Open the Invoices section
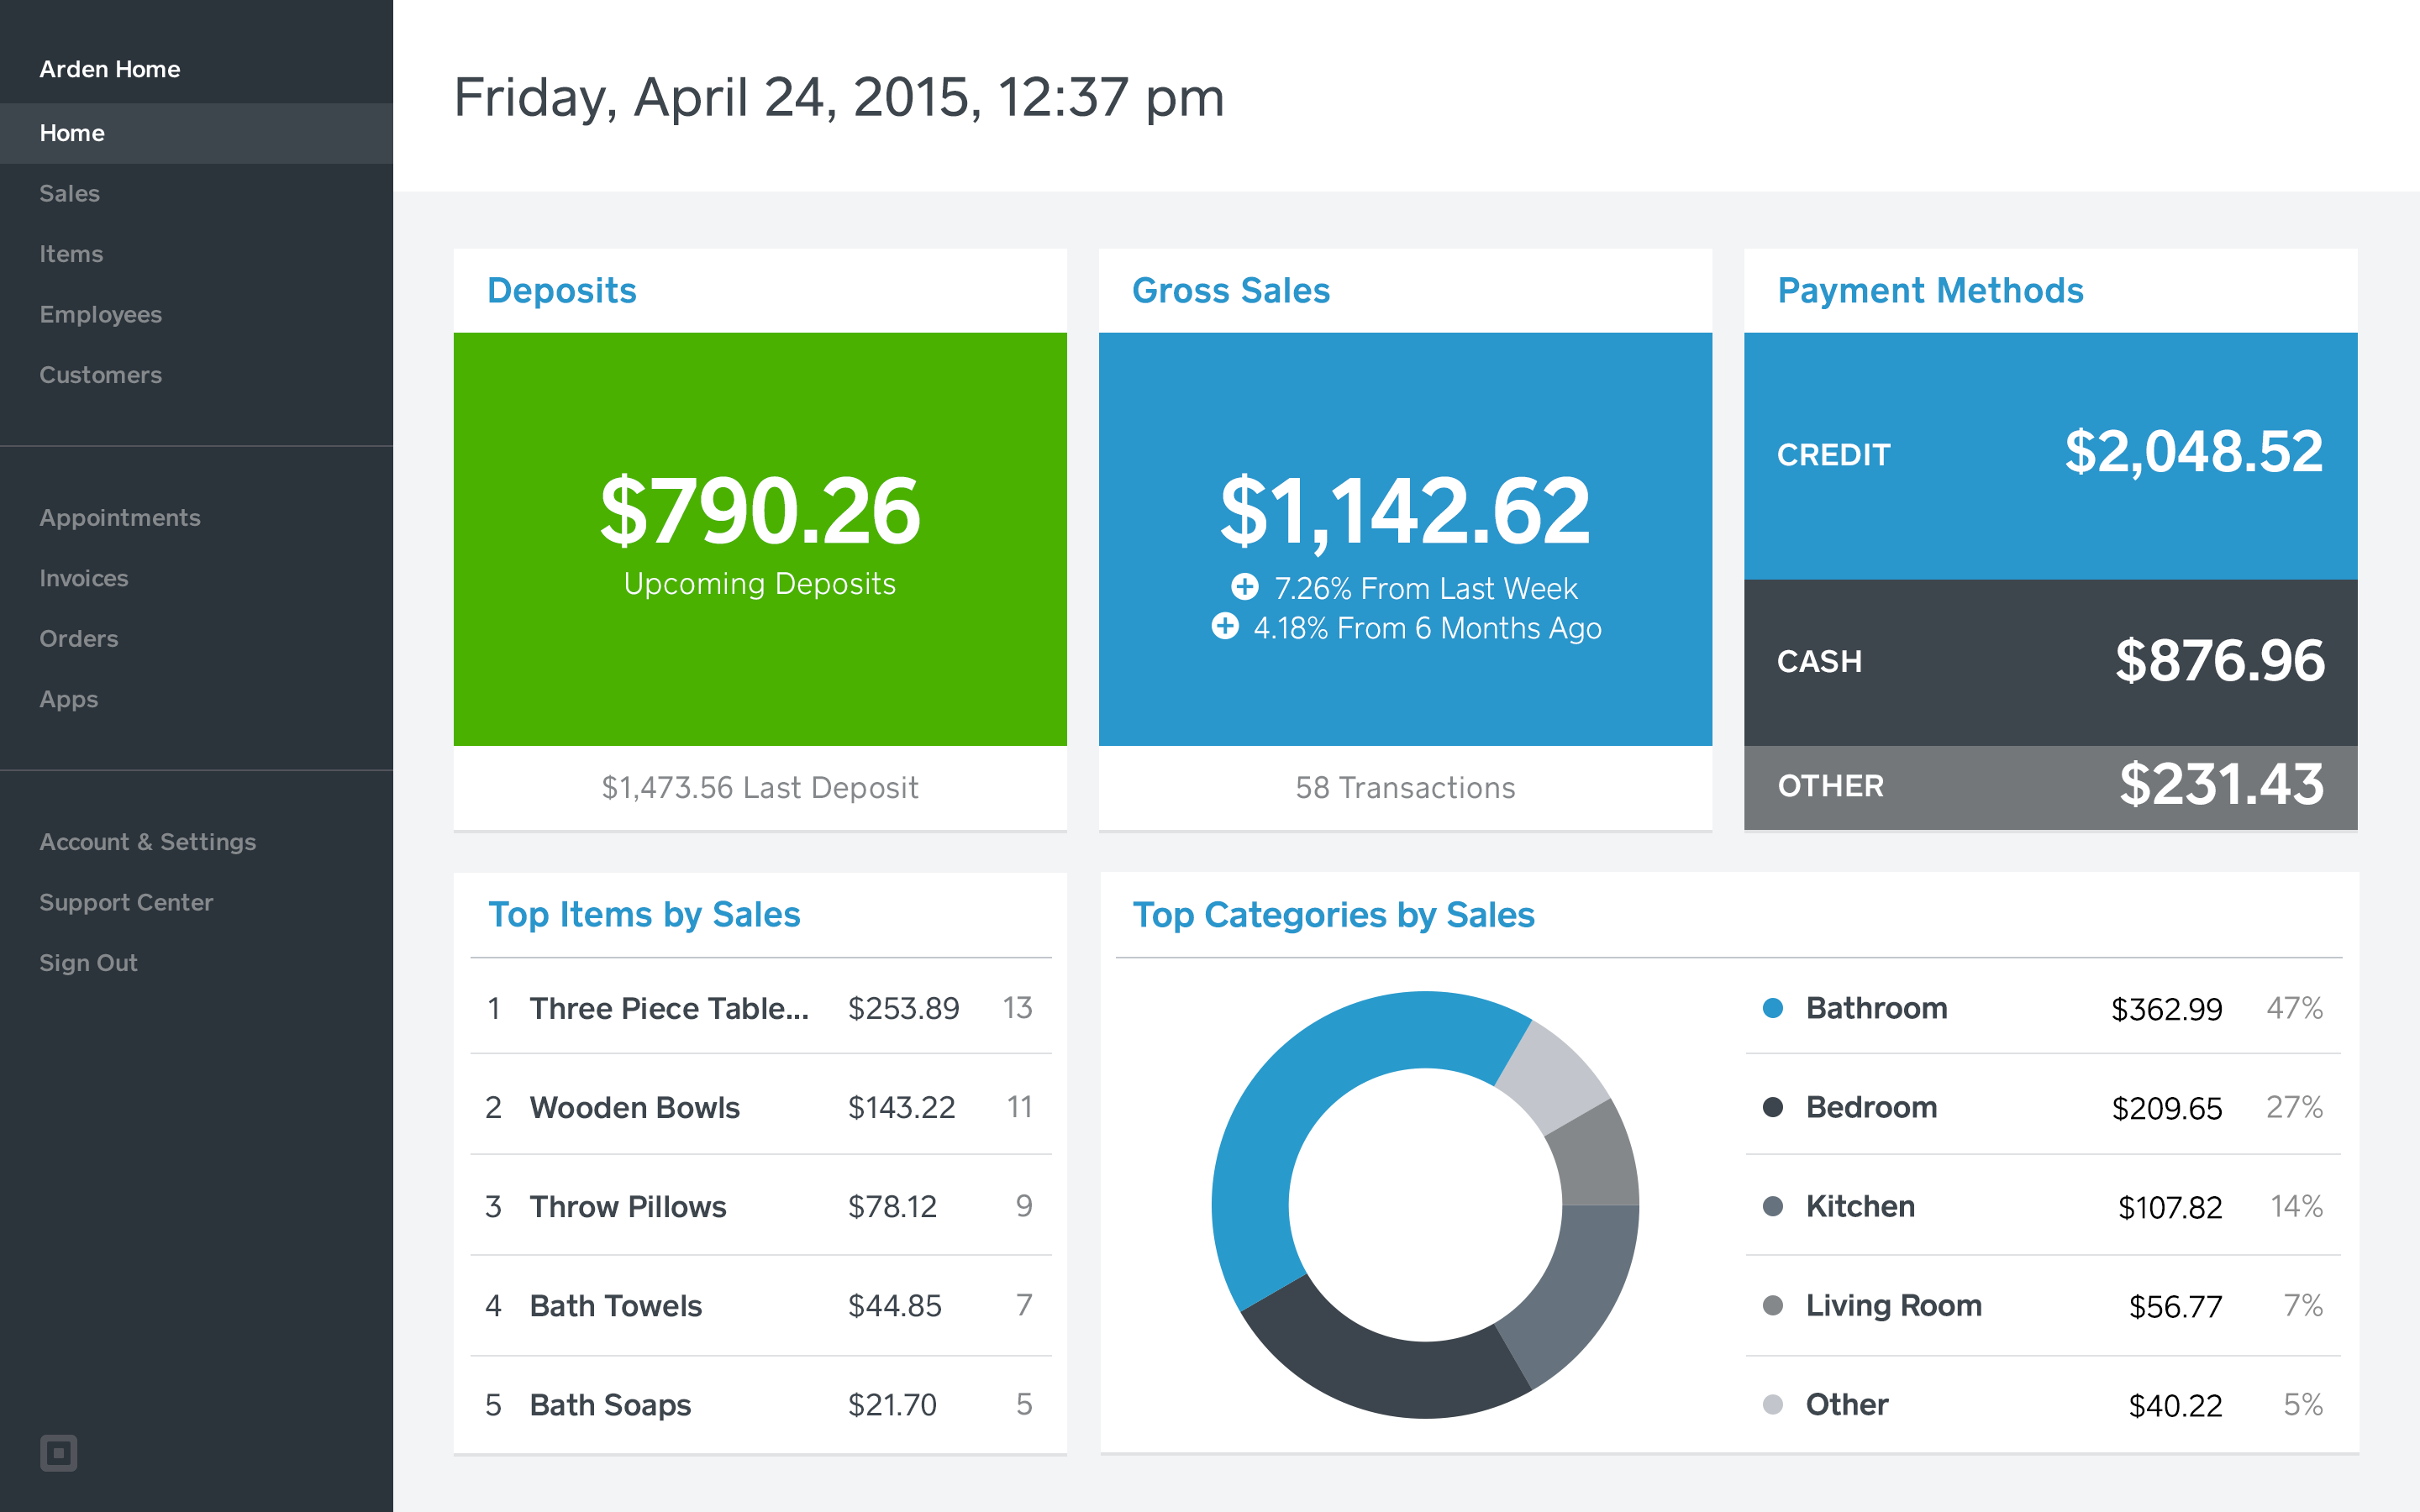Image resolution: width=2420 pixels, height=1512 pixels. (x=83, y=578)
